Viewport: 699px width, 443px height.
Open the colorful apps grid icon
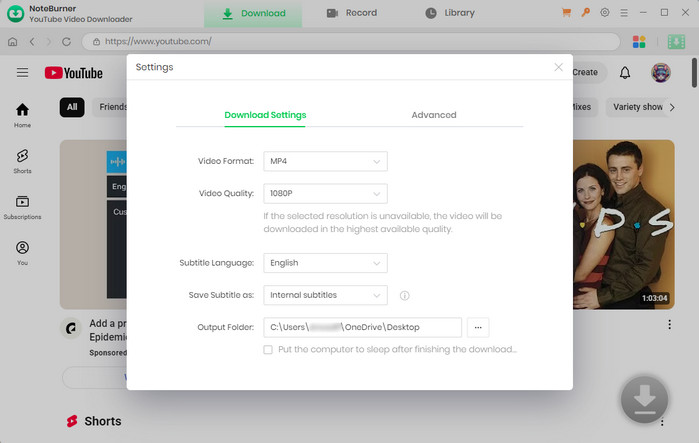(640, 42)
